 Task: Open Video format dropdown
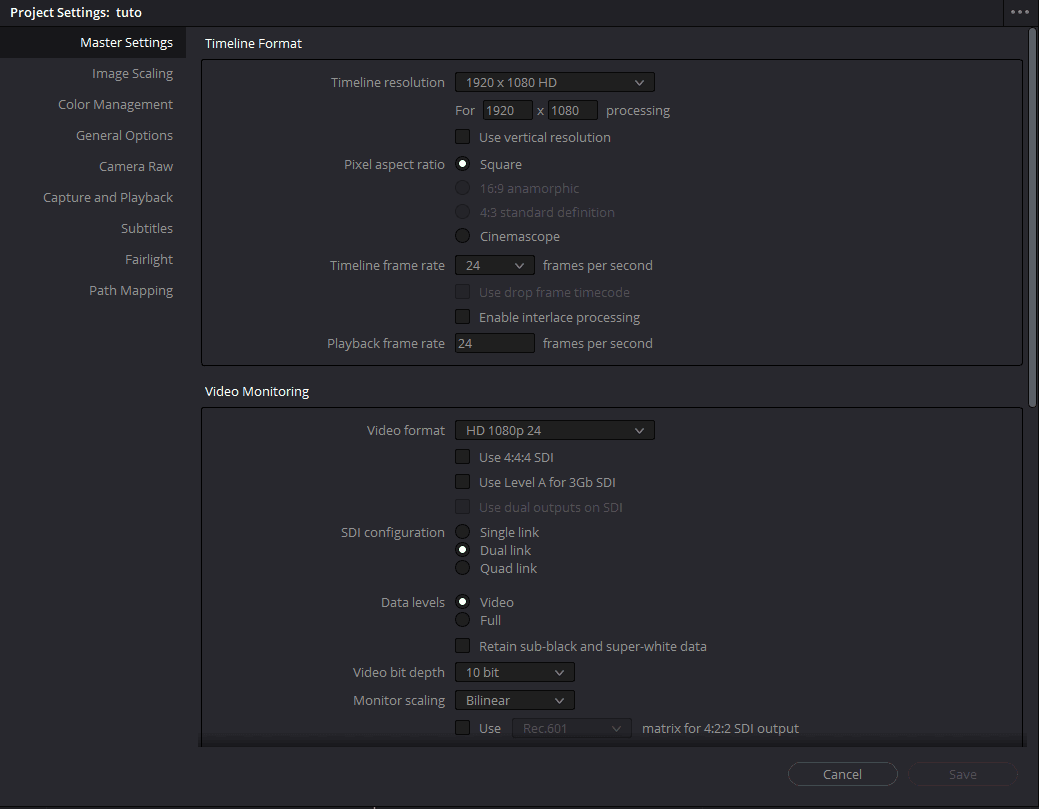[555, 430]
